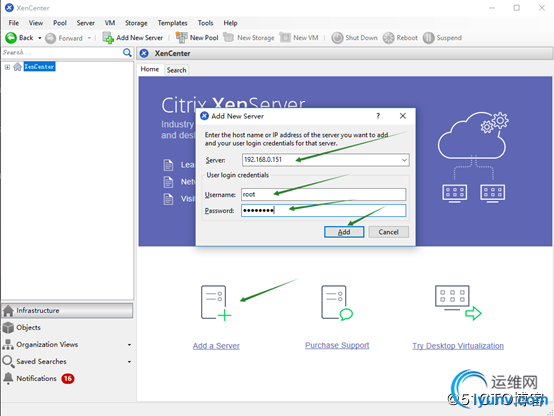Viewport: 554px width, 416px height.
Task: Click the server chat icon above Purchase Support
Action: (337, 303)
